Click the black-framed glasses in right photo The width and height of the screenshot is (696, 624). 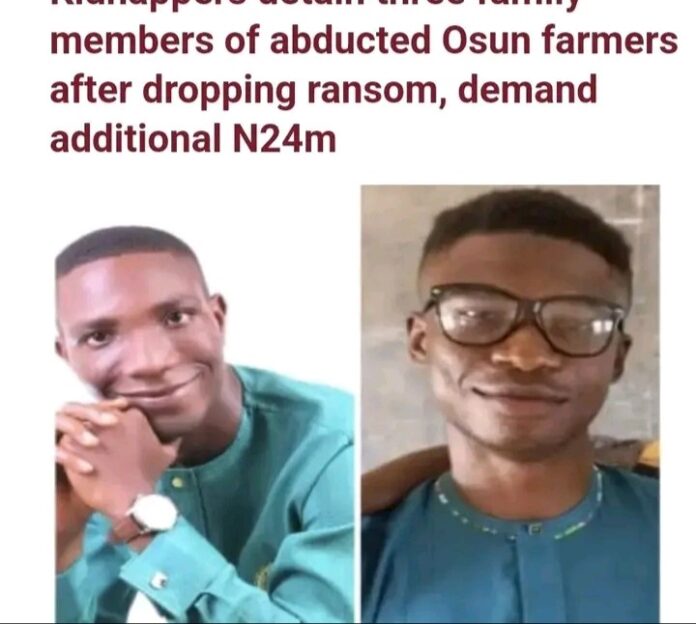pyautogui.click(x=525, y=320)
